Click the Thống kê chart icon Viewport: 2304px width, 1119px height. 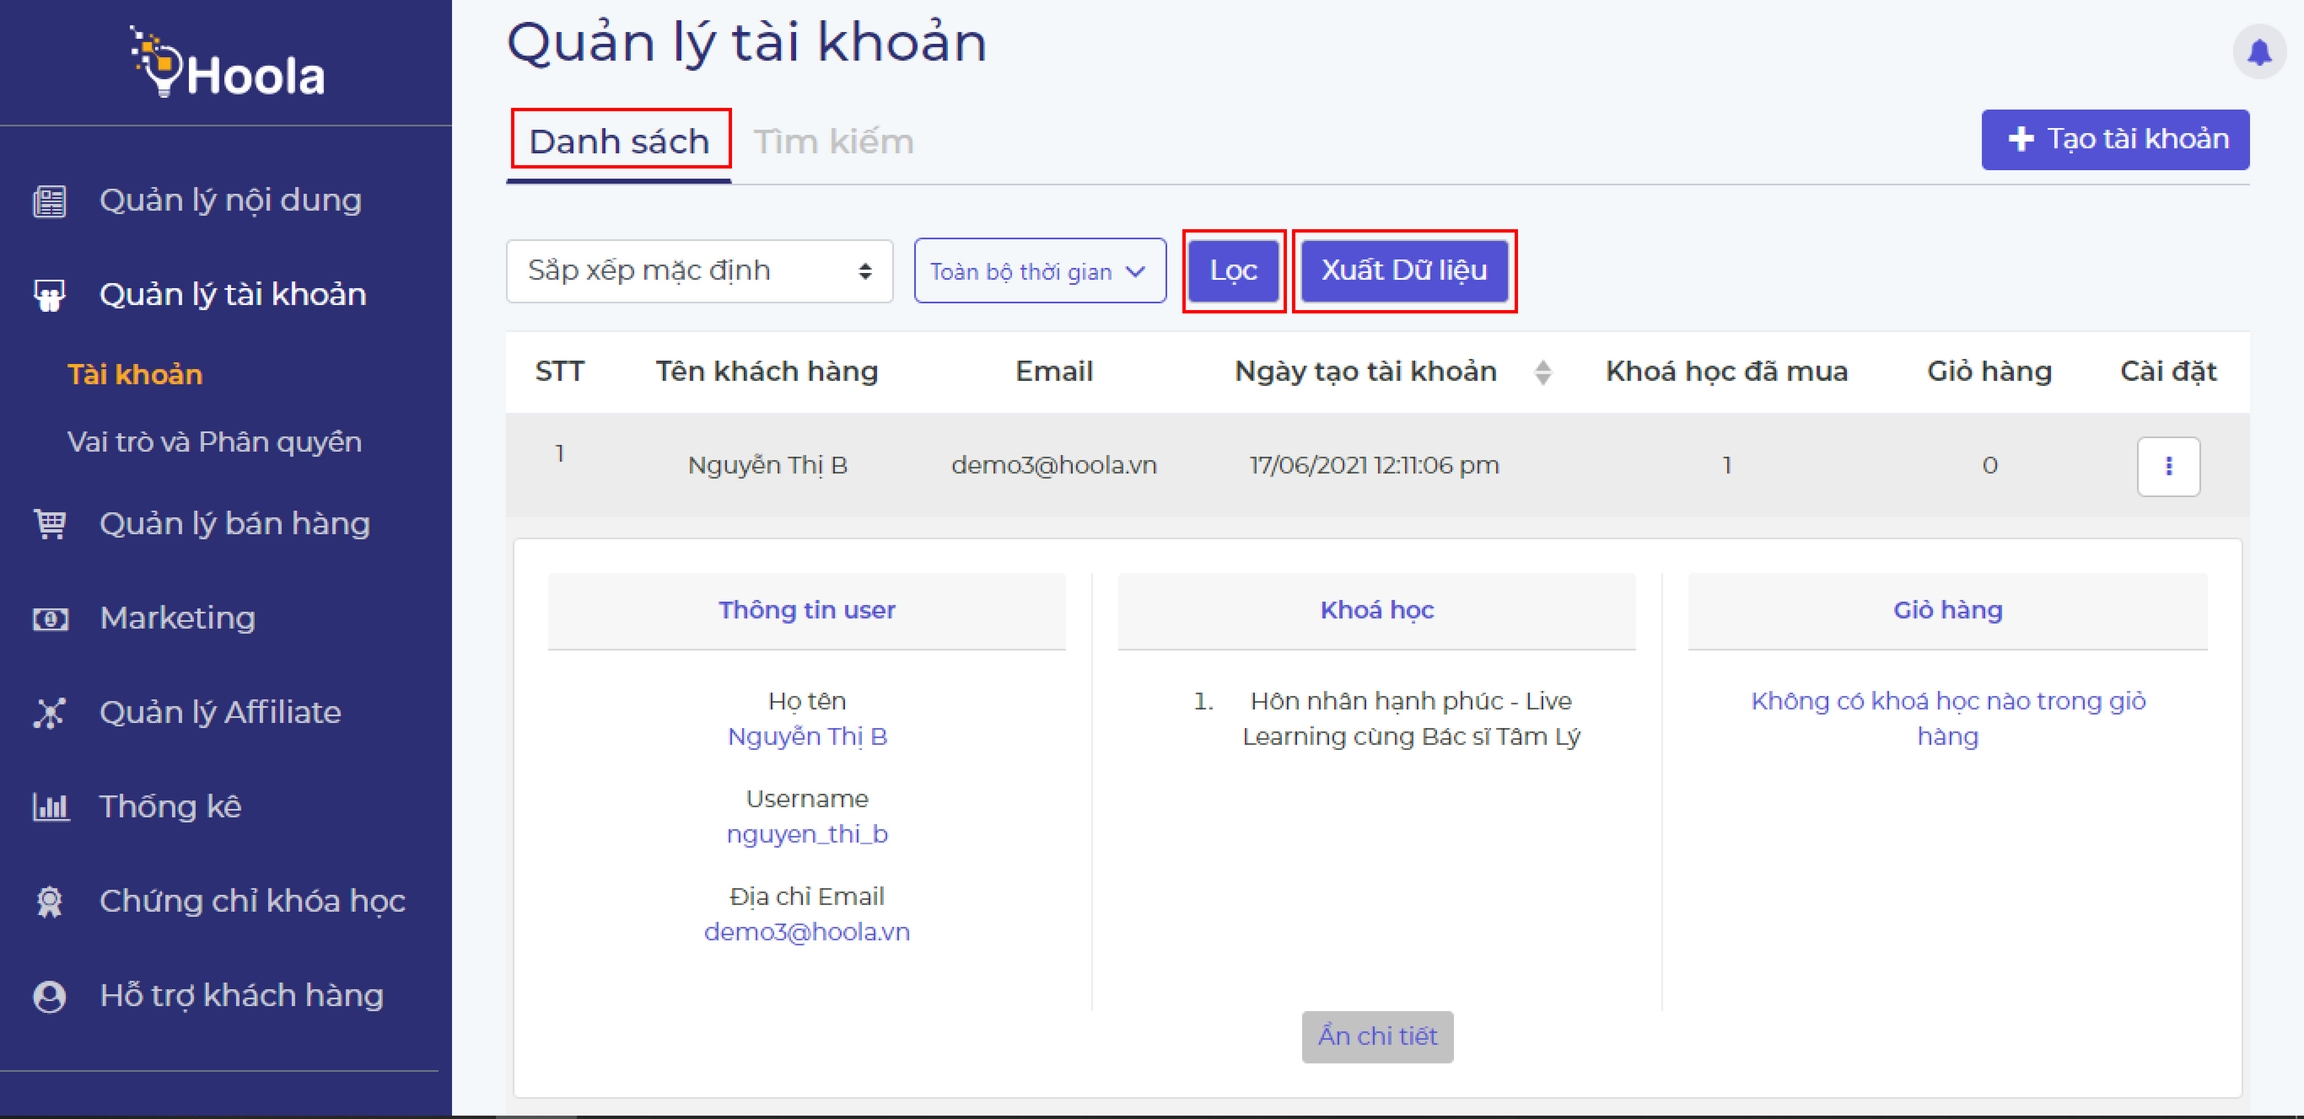50,807
